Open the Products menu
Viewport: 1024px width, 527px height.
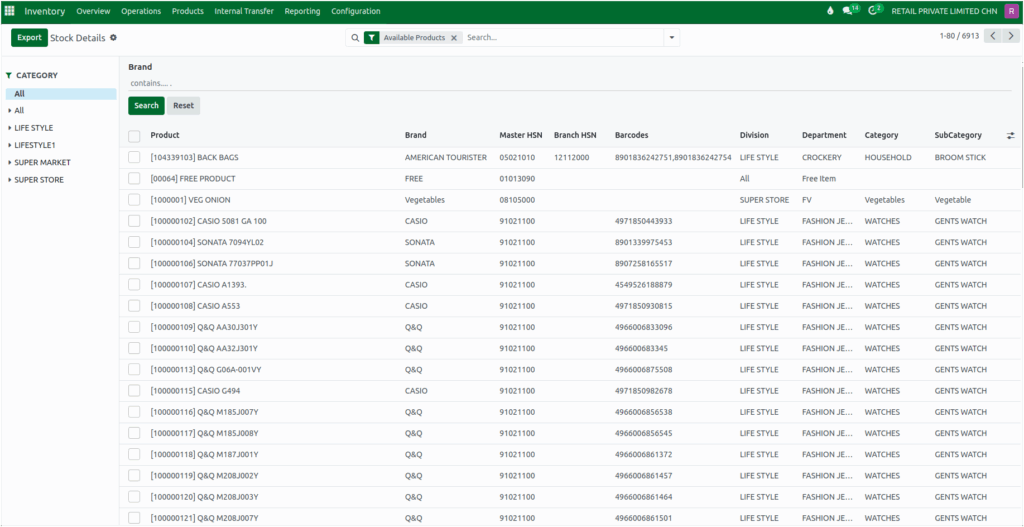[x=187, y=11]
